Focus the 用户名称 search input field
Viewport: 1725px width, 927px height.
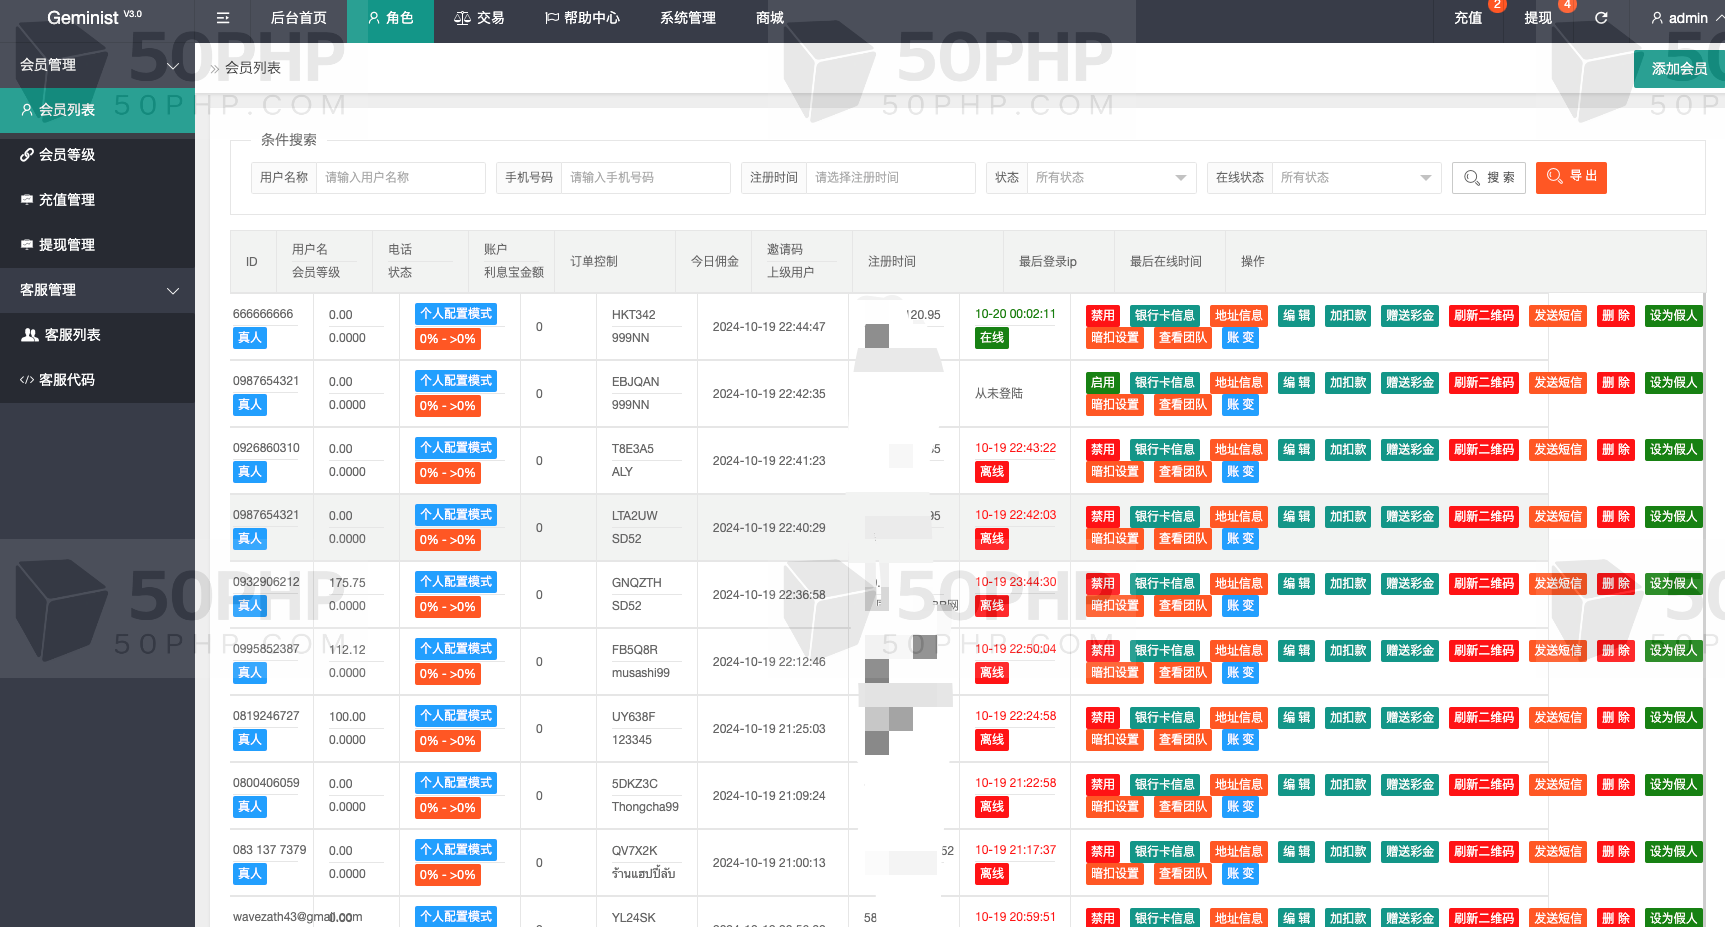pos(400,178)
